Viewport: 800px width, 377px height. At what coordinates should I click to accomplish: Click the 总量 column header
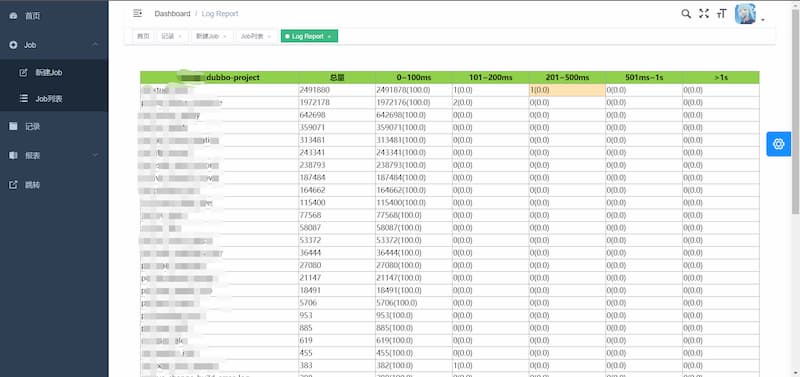point(337,78)
